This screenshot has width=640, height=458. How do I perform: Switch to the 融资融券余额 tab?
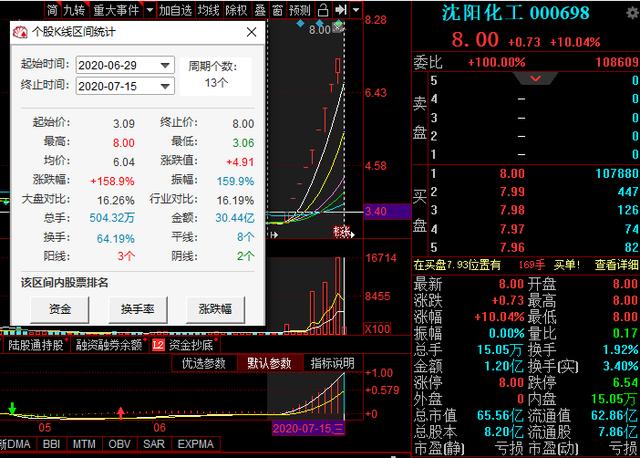tap(109, 345)
